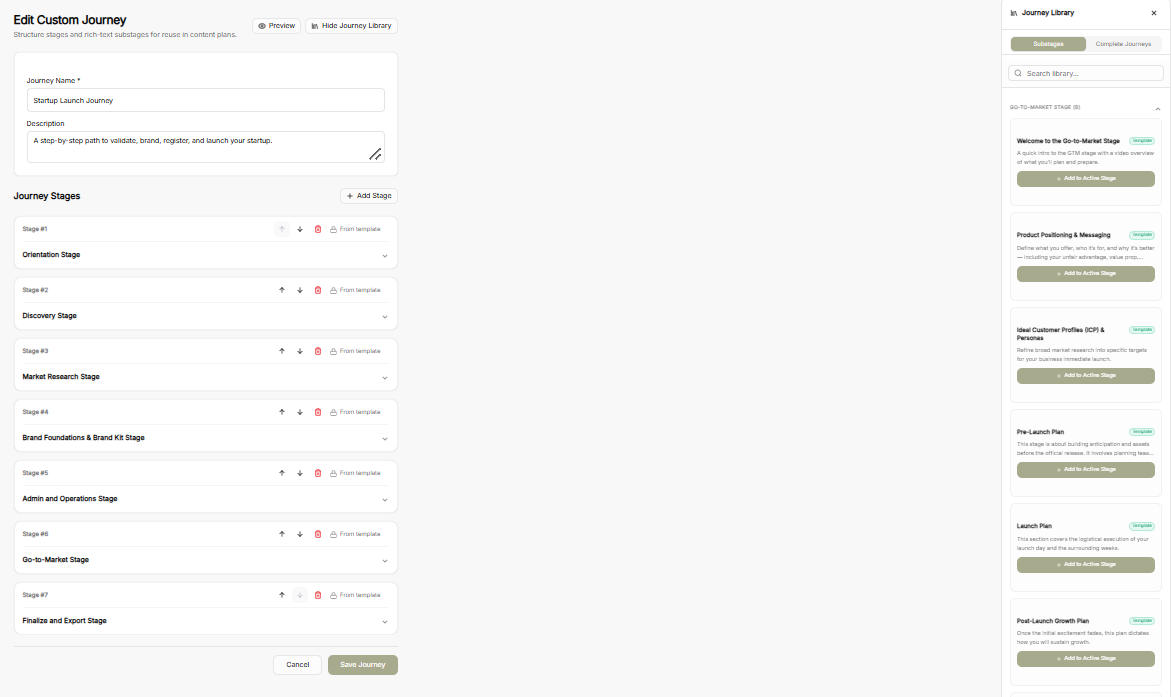The width and height of the screenshot is (1171, 697).
Task: Move Stage #1 Orientation down
Action: (x=299, y=229)
